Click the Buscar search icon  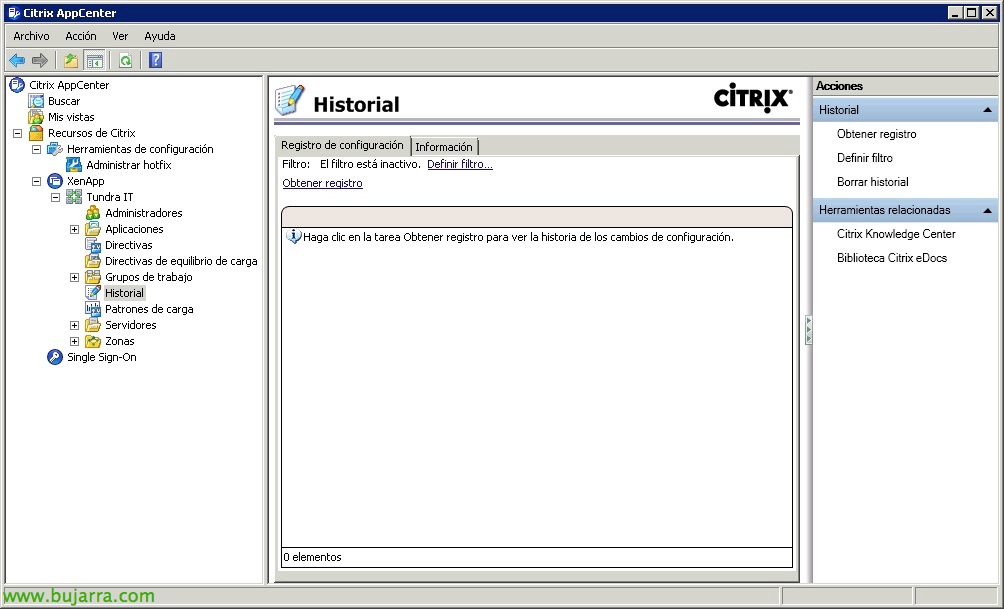tap(36, 101)
